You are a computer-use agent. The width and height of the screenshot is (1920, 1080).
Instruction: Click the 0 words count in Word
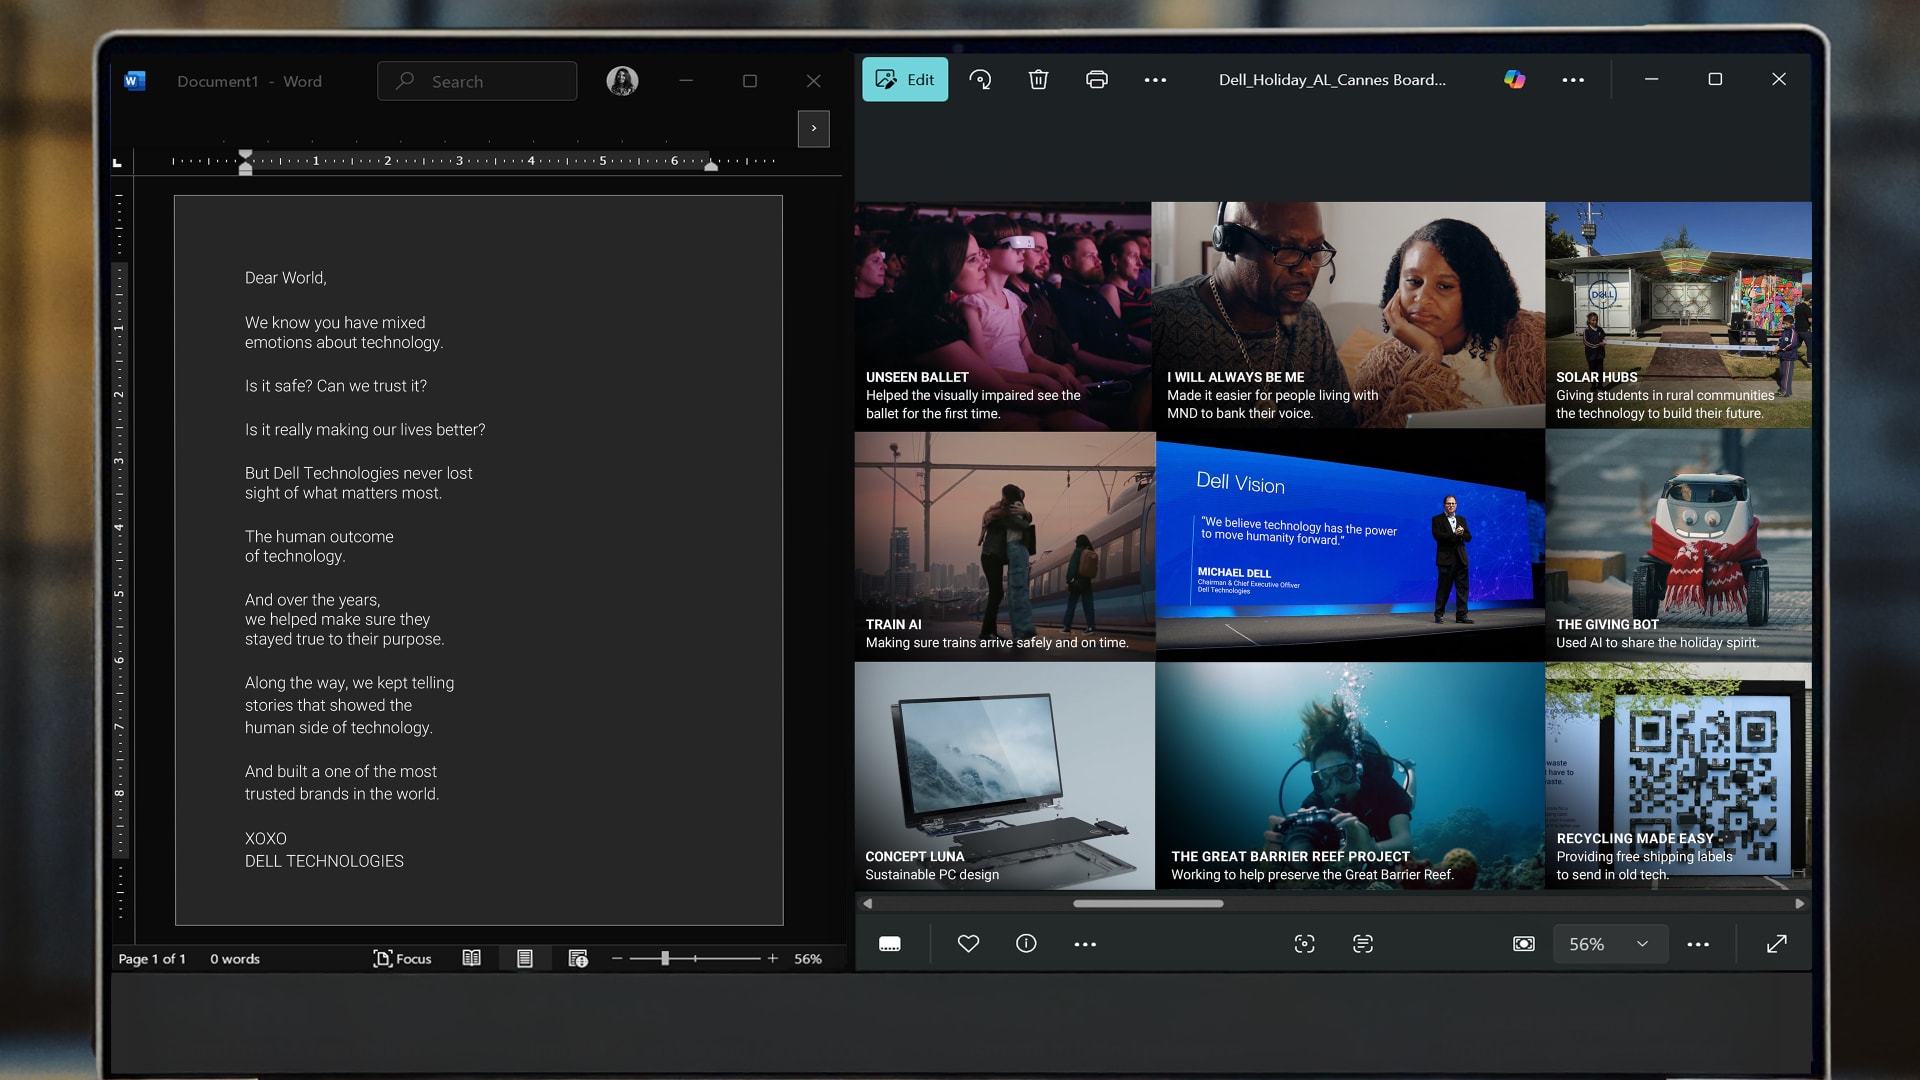(235, 959)
